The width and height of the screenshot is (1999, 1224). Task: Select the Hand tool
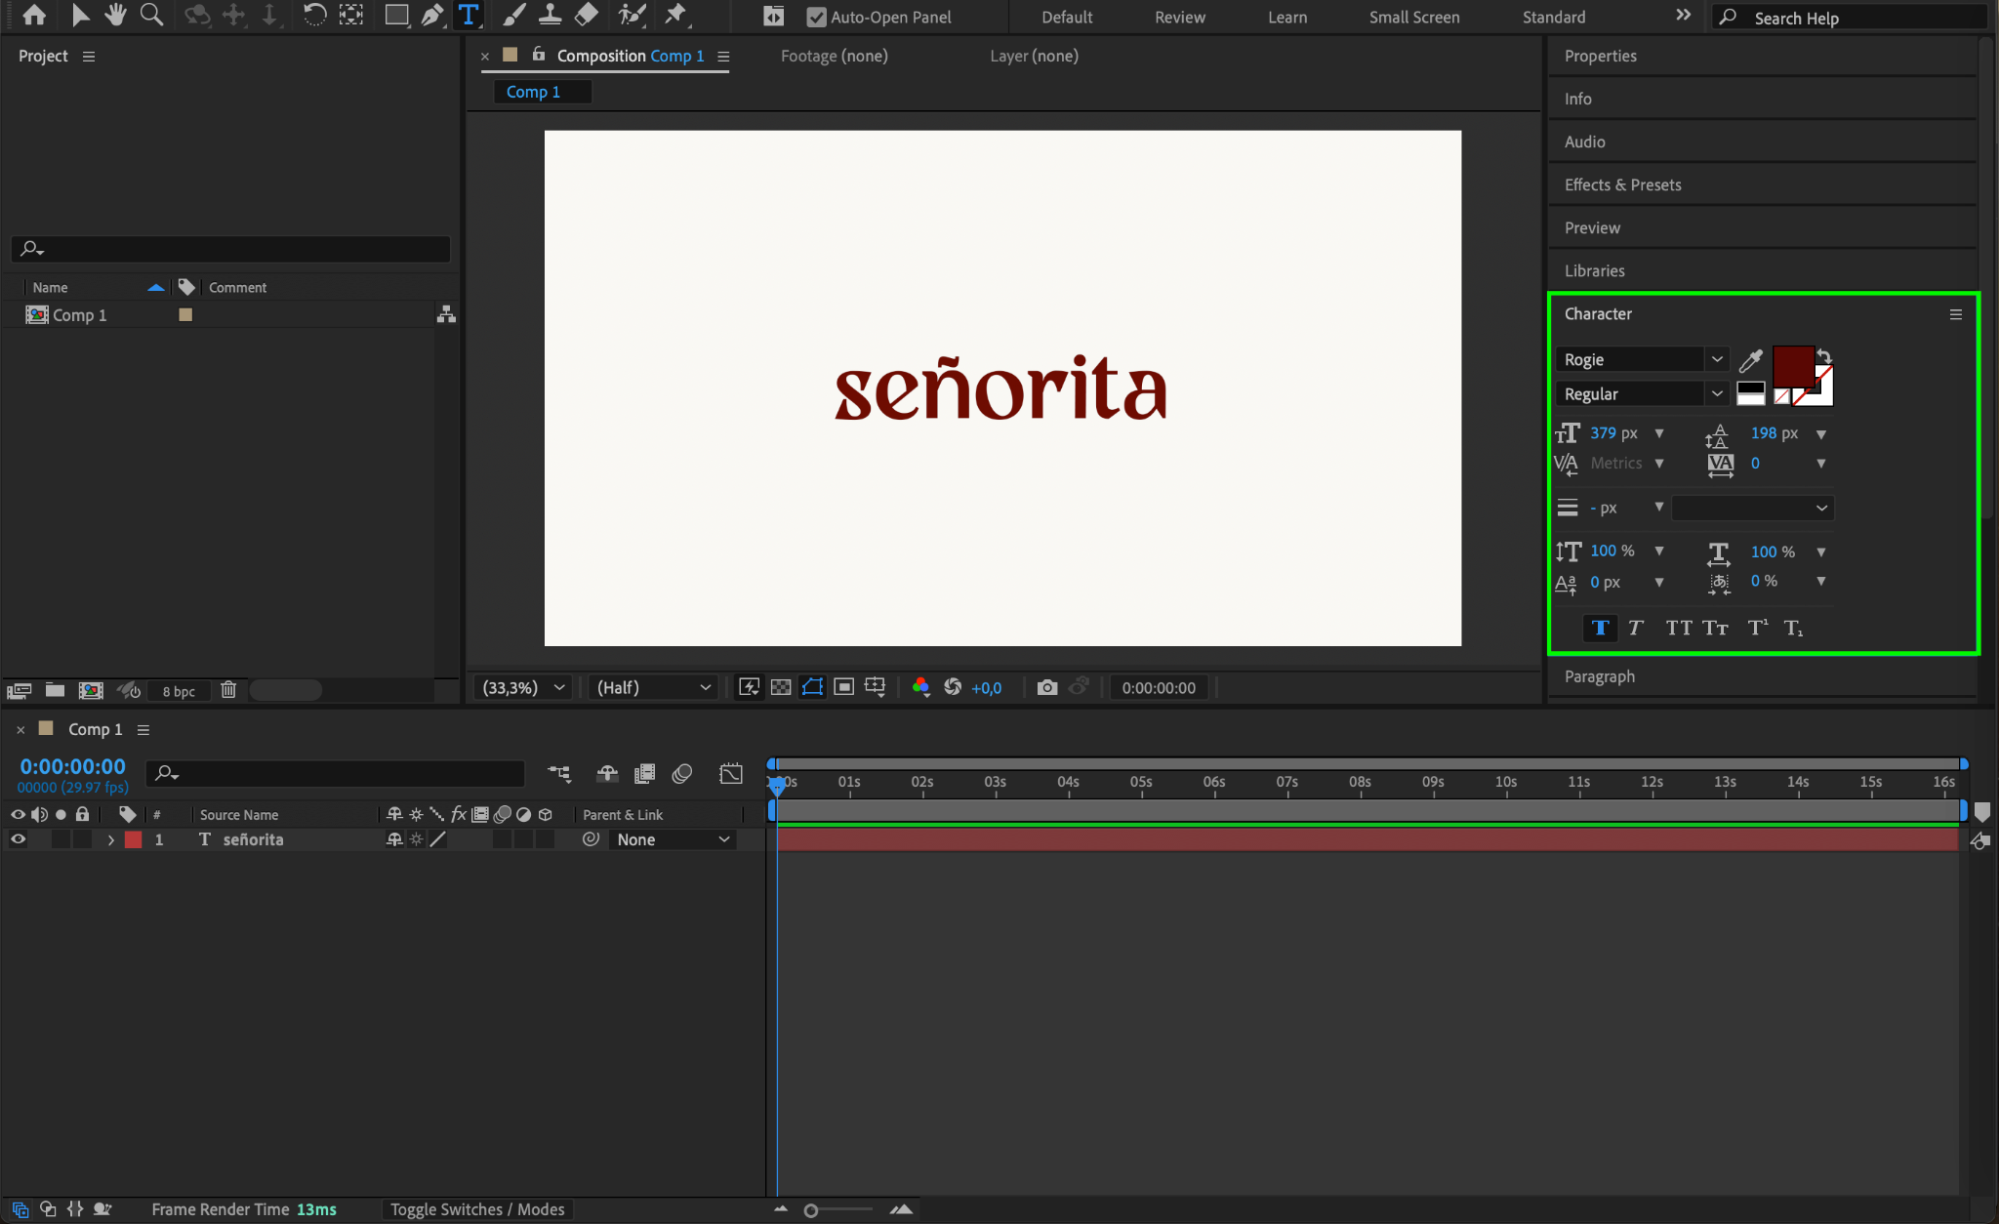[115, 15]
